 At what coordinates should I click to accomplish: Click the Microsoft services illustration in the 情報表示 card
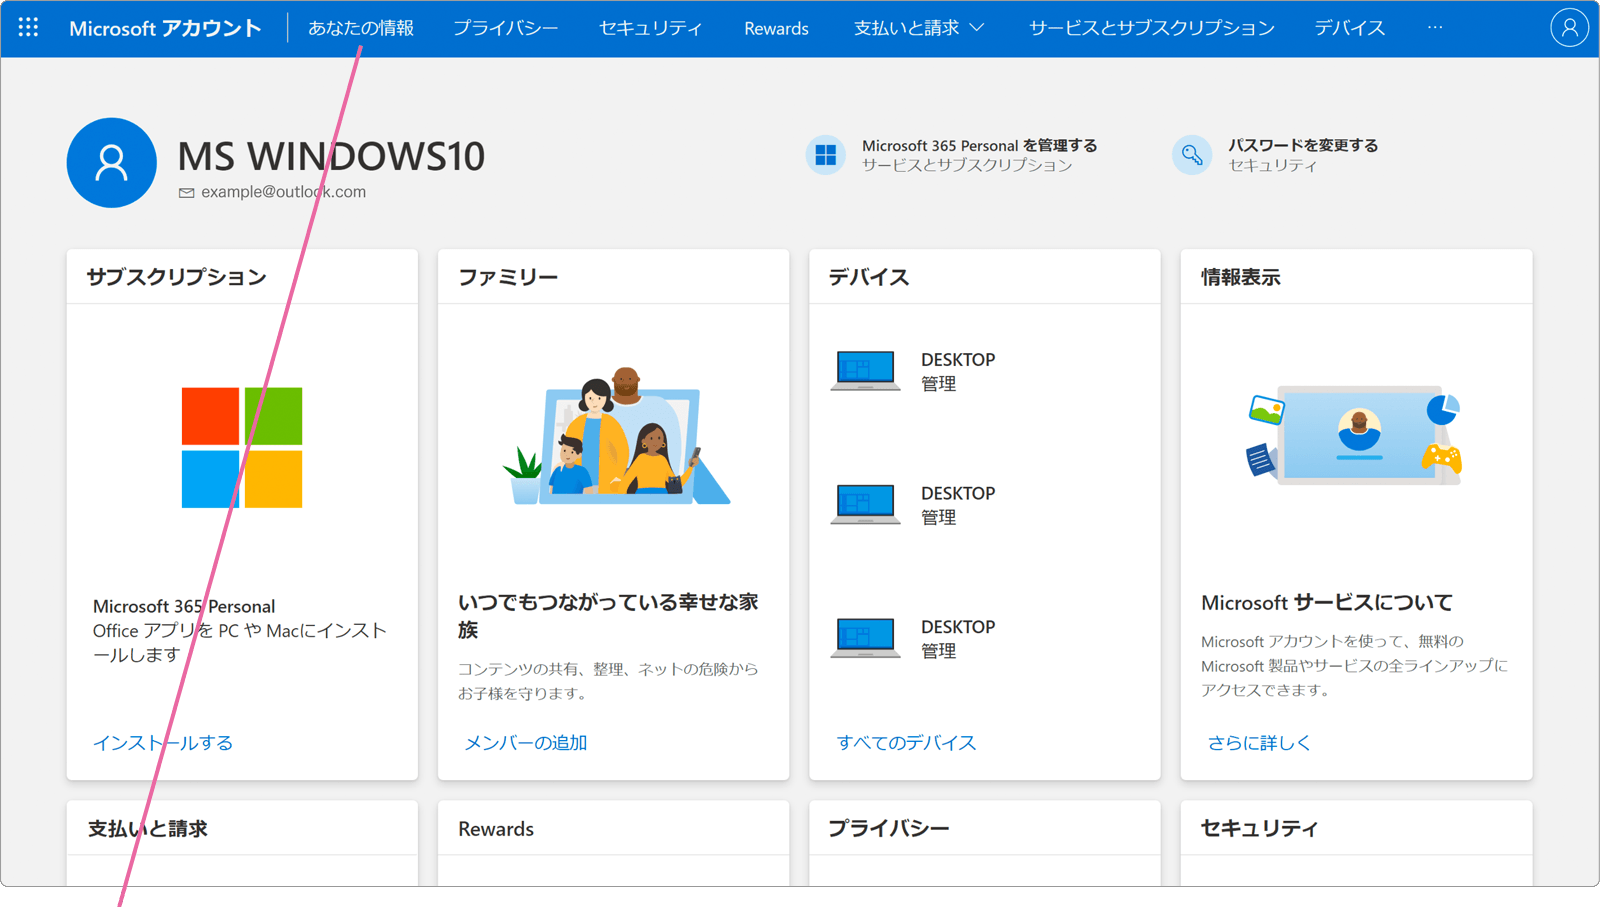coord(1356,436)
